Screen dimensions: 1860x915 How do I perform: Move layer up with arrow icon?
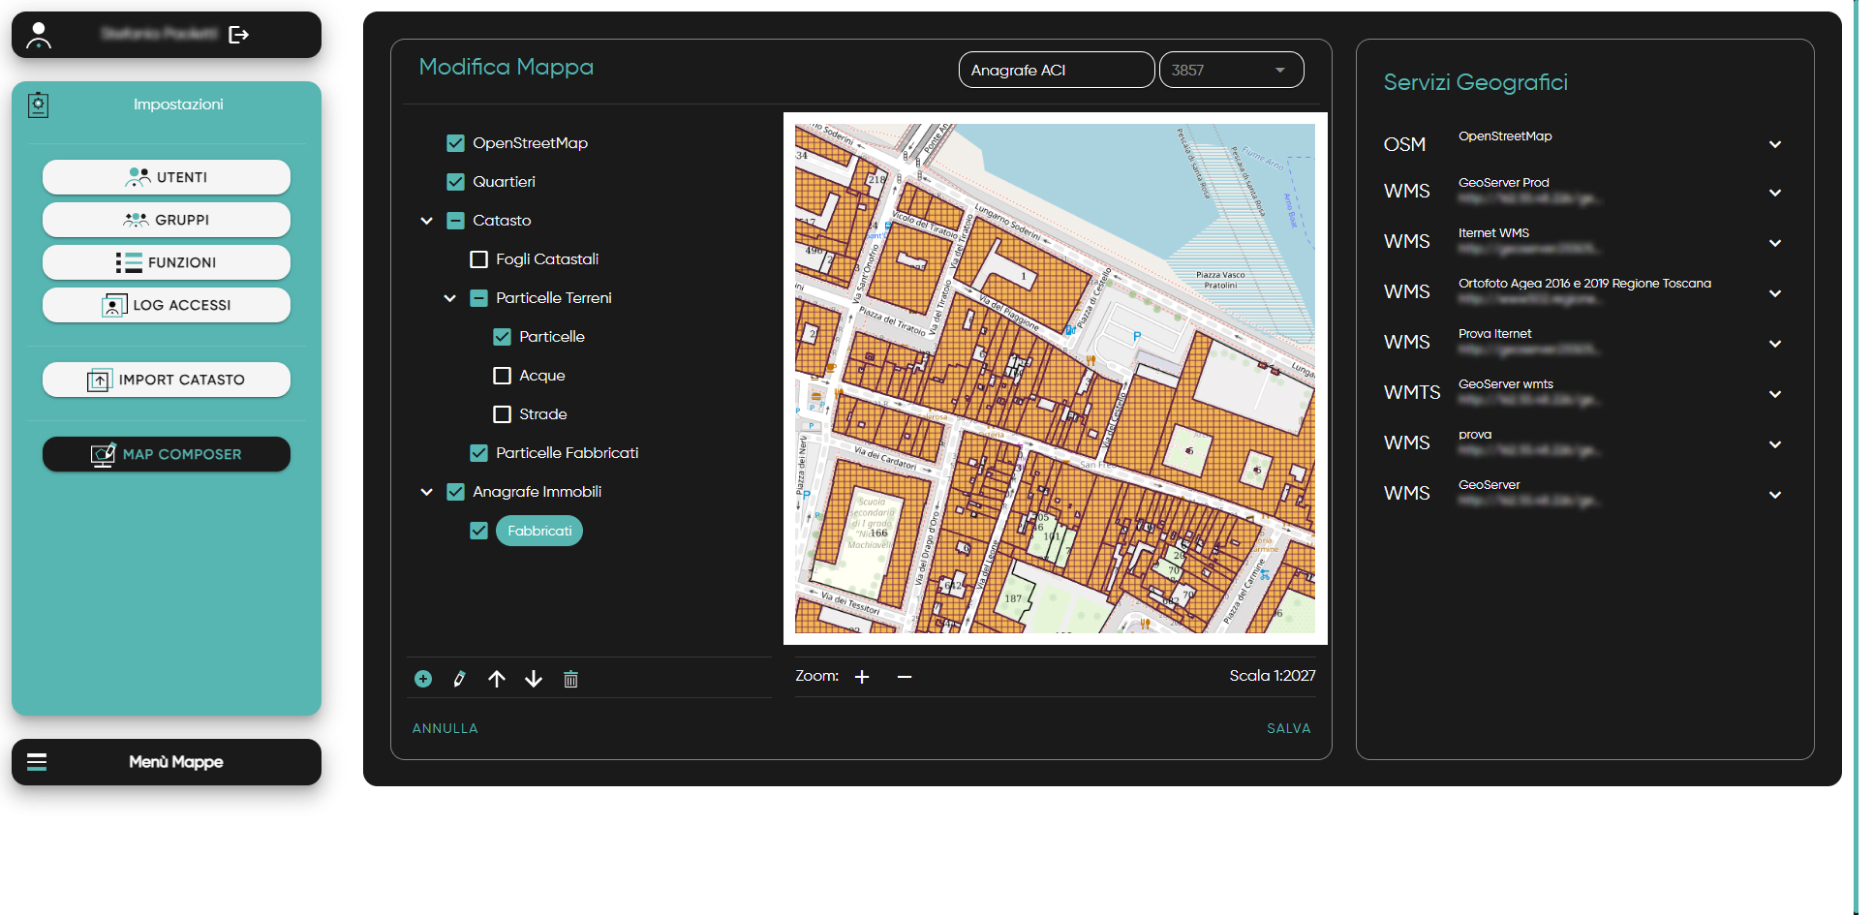[497, 679]
